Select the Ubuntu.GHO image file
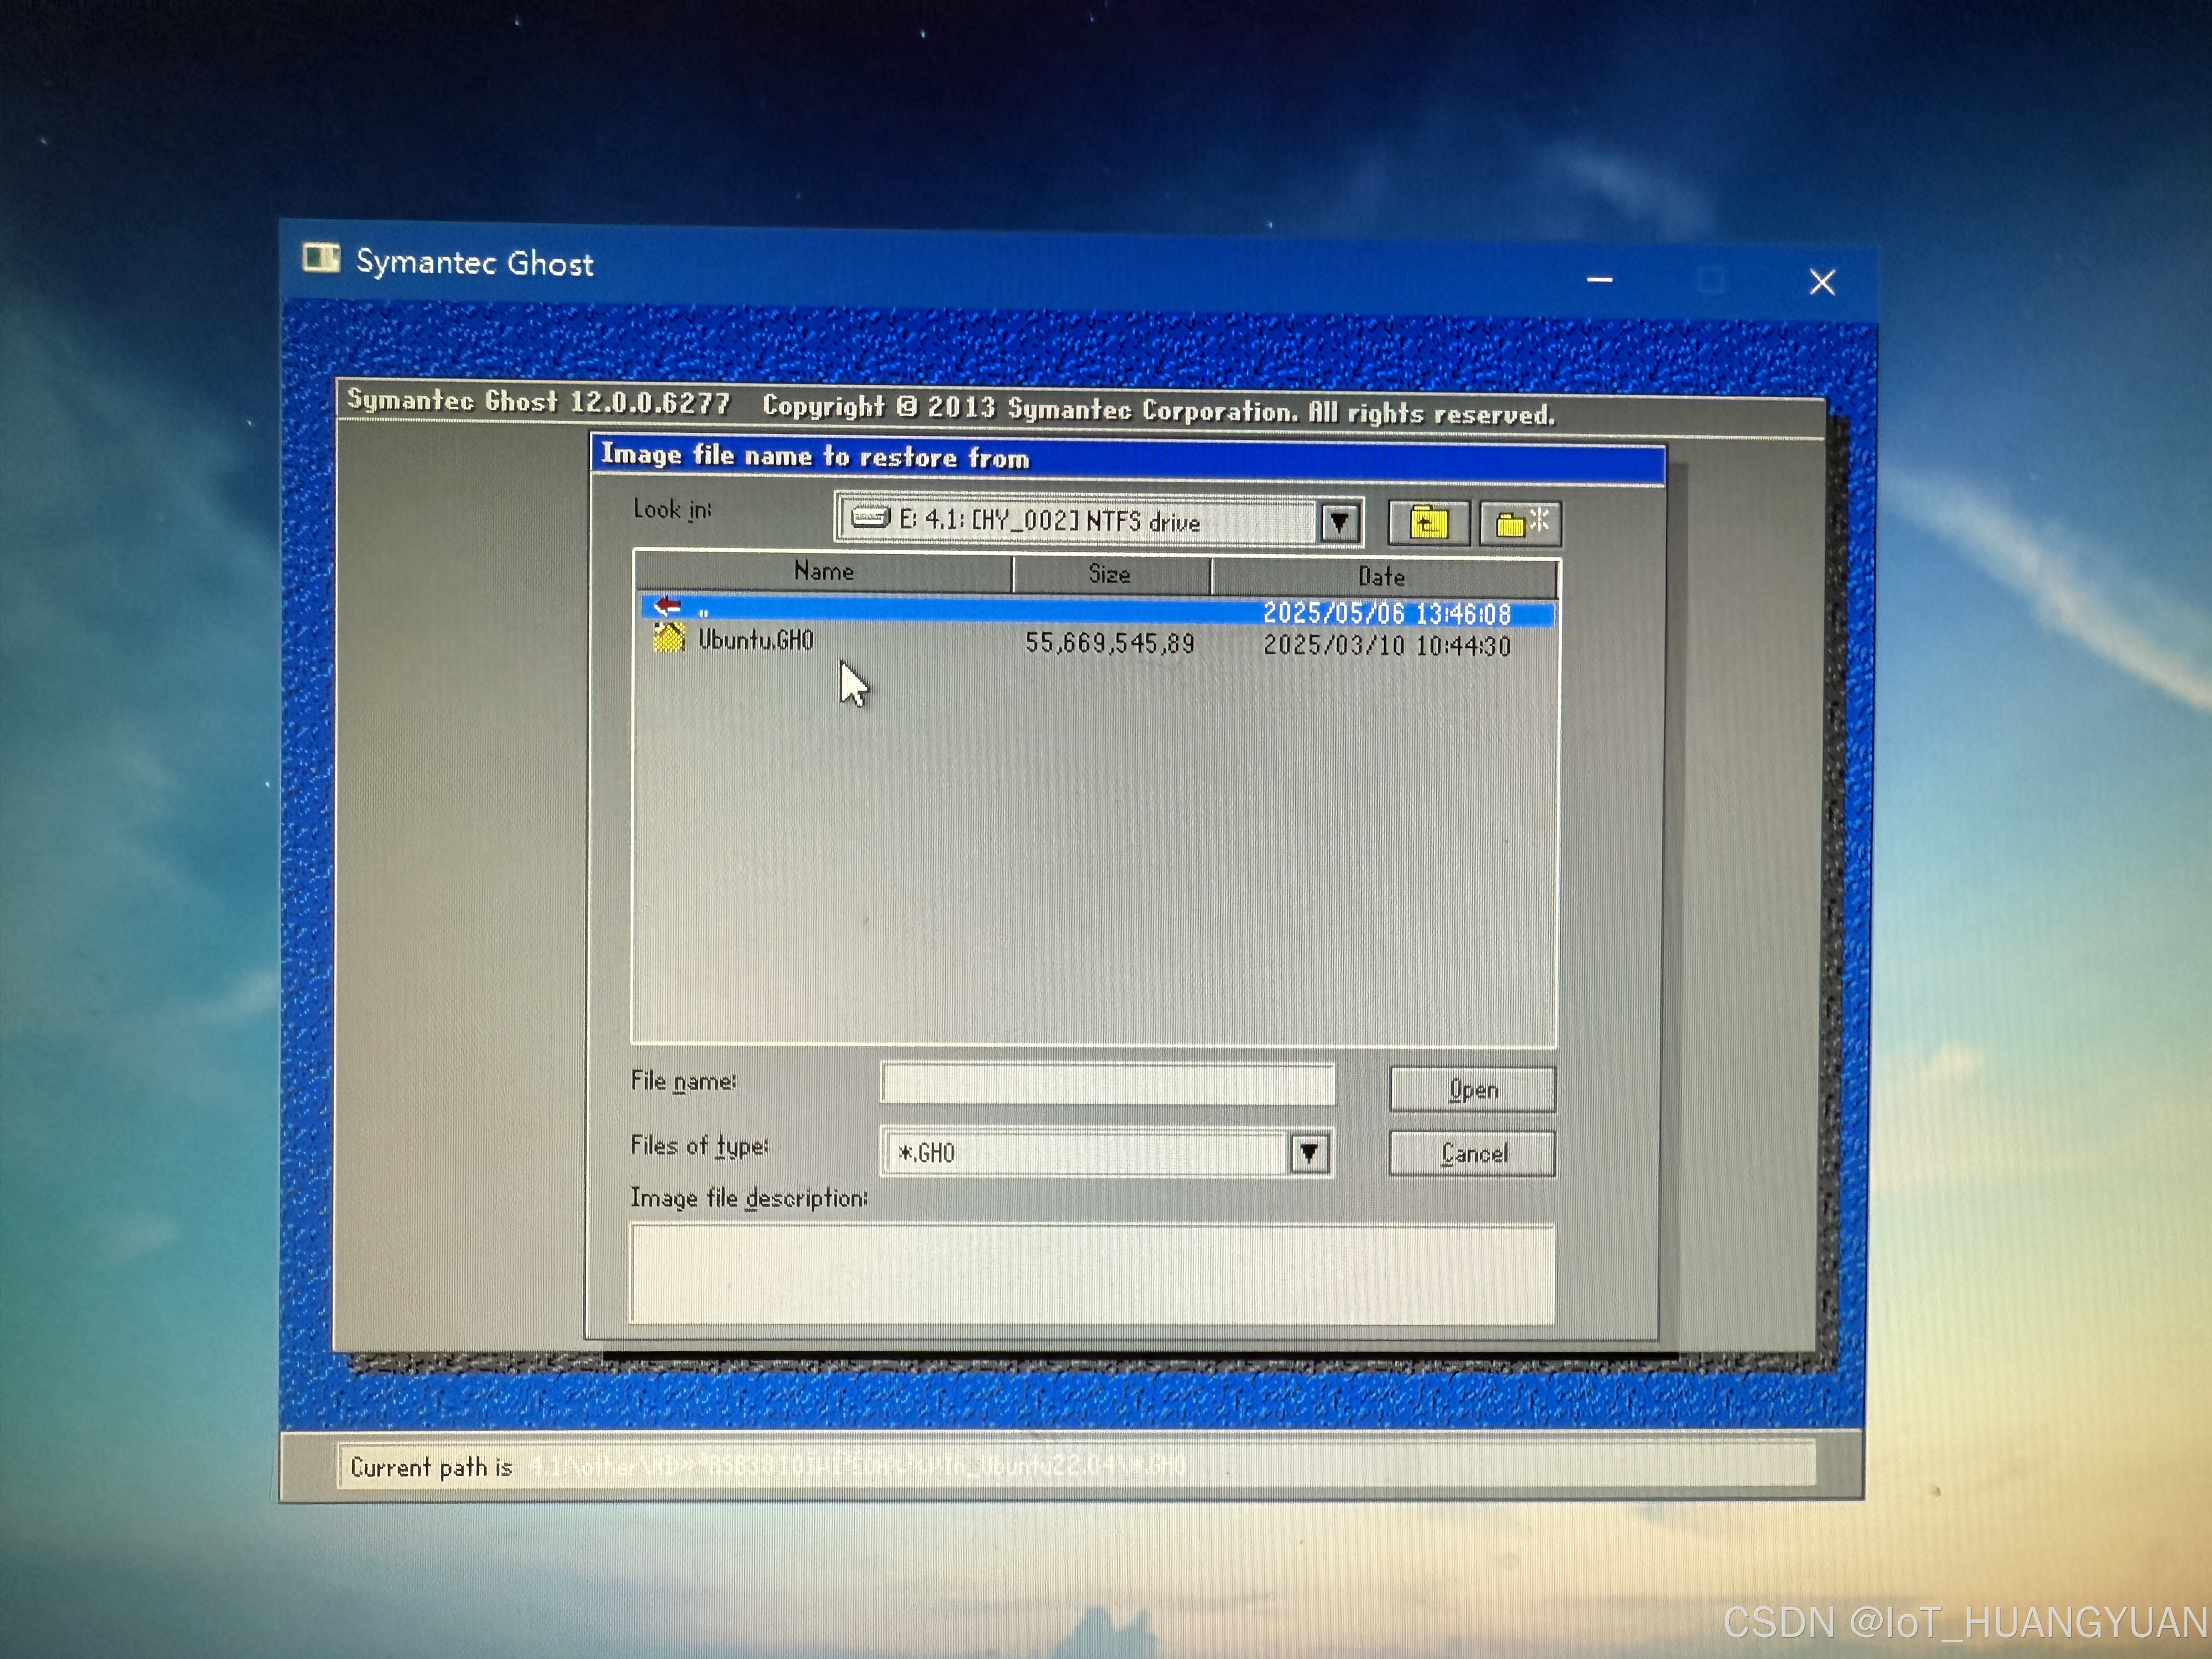 1097,642
